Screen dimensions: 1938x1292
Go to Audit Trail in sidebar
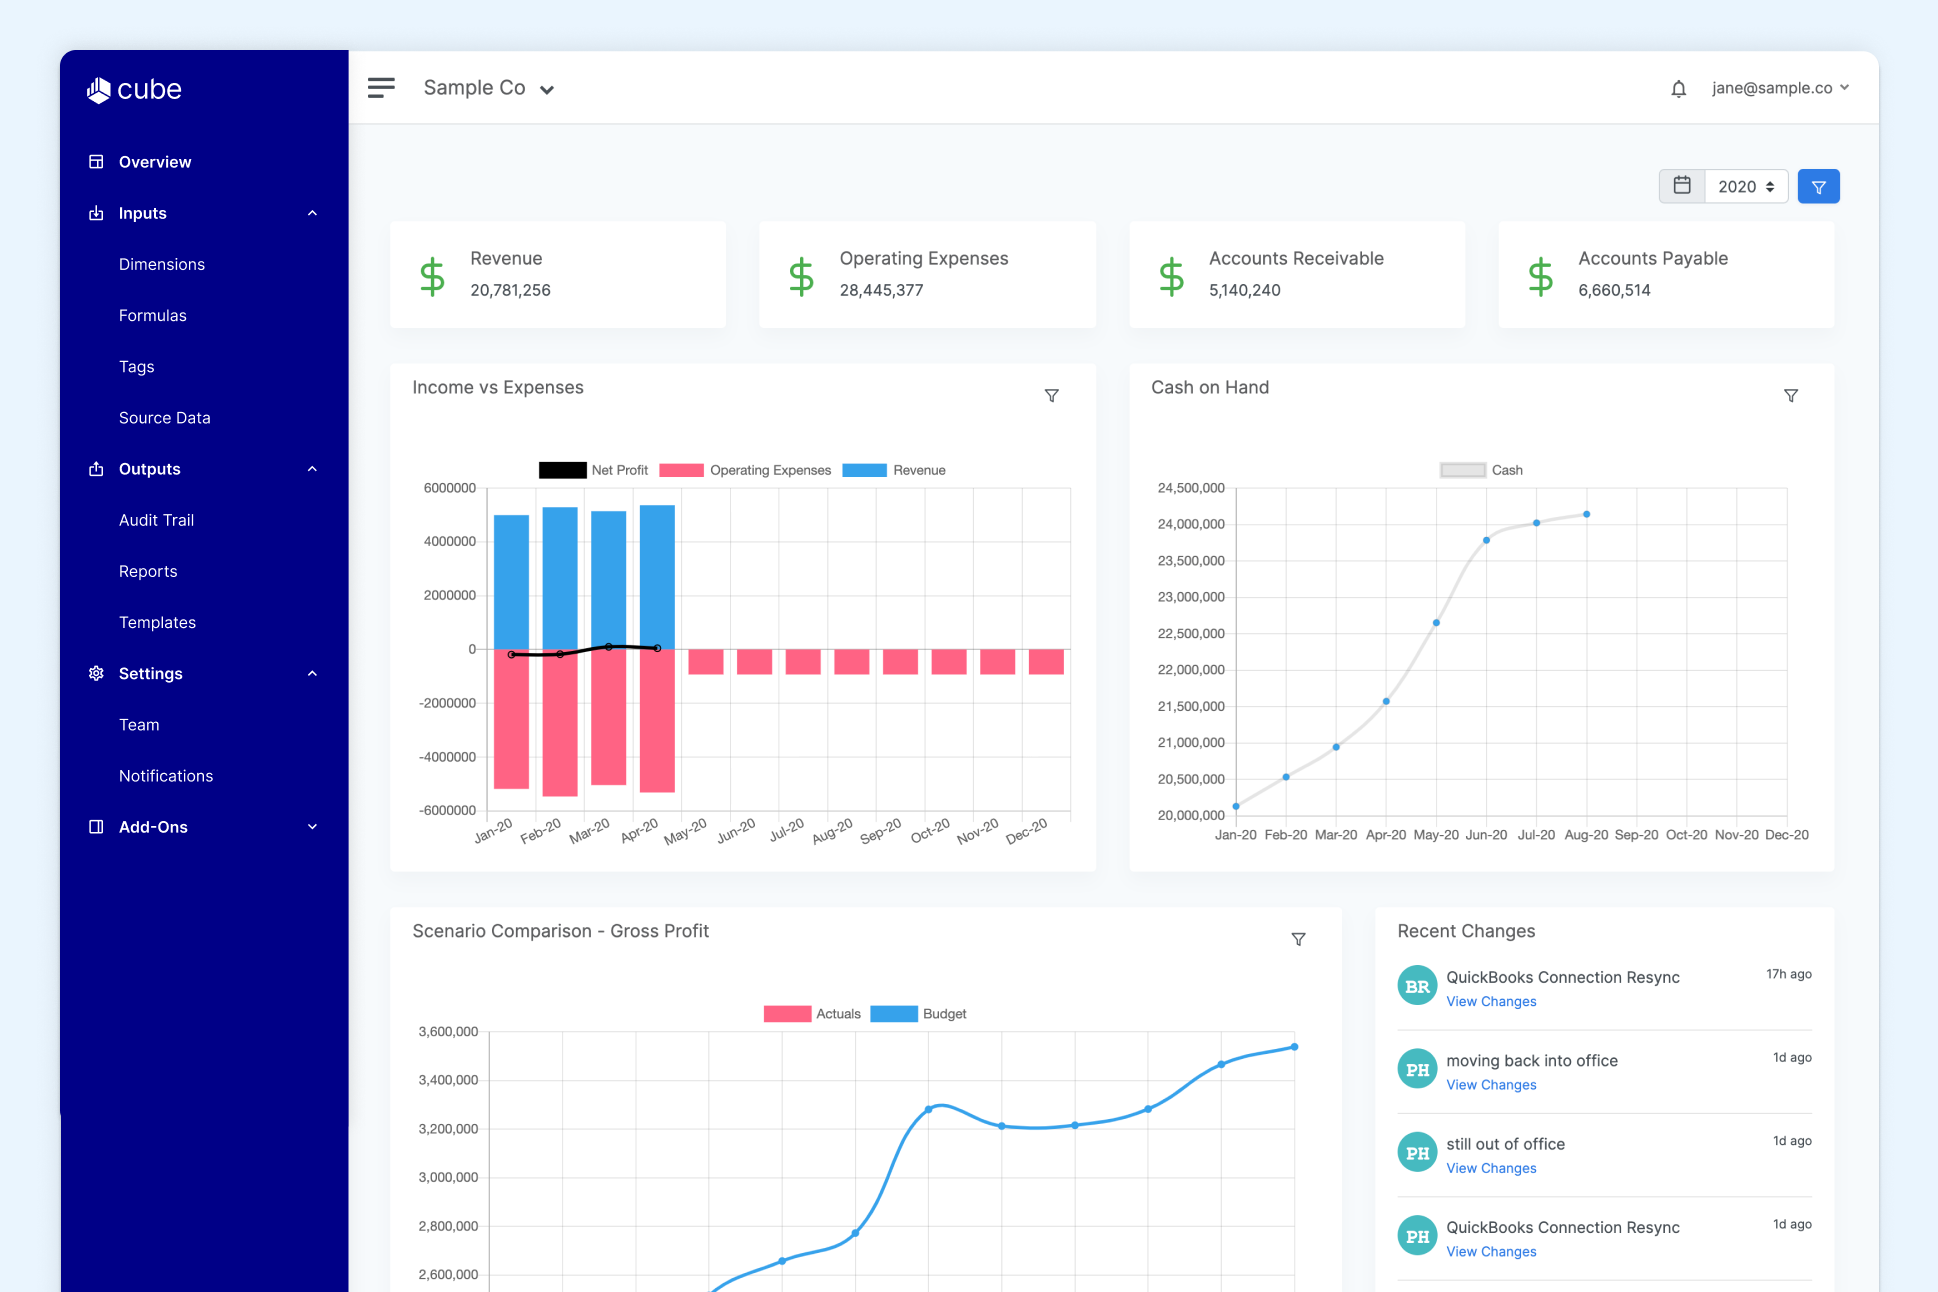coord(156,520)
